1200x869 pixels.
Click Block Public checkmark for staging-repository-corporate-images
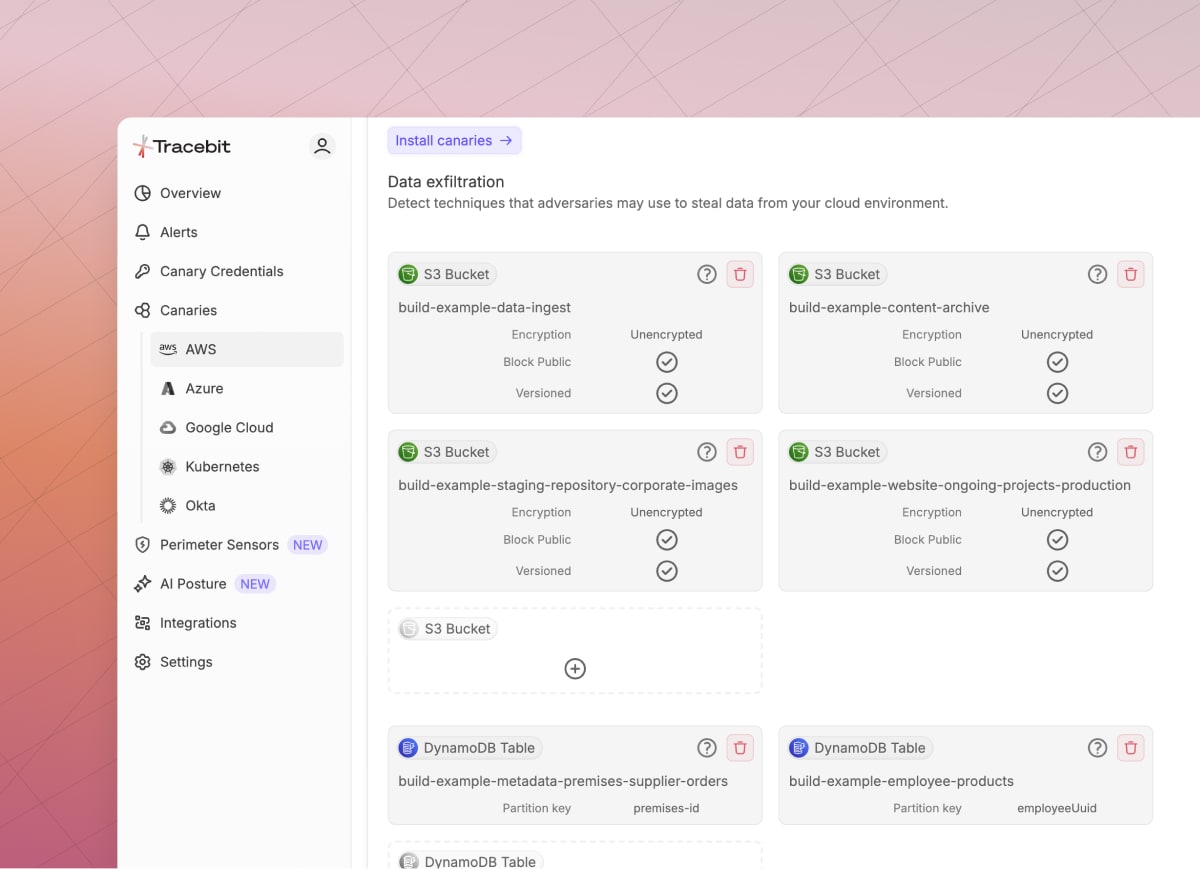click(x=667, y=540)
